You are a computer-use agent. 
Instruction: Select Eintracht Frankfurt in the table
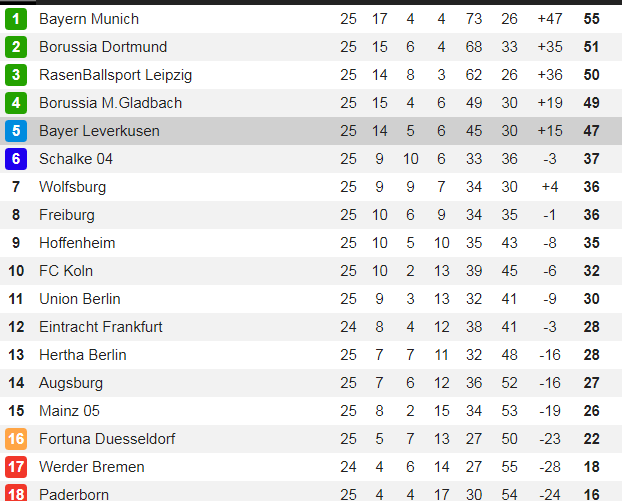[x=100, y=327]
